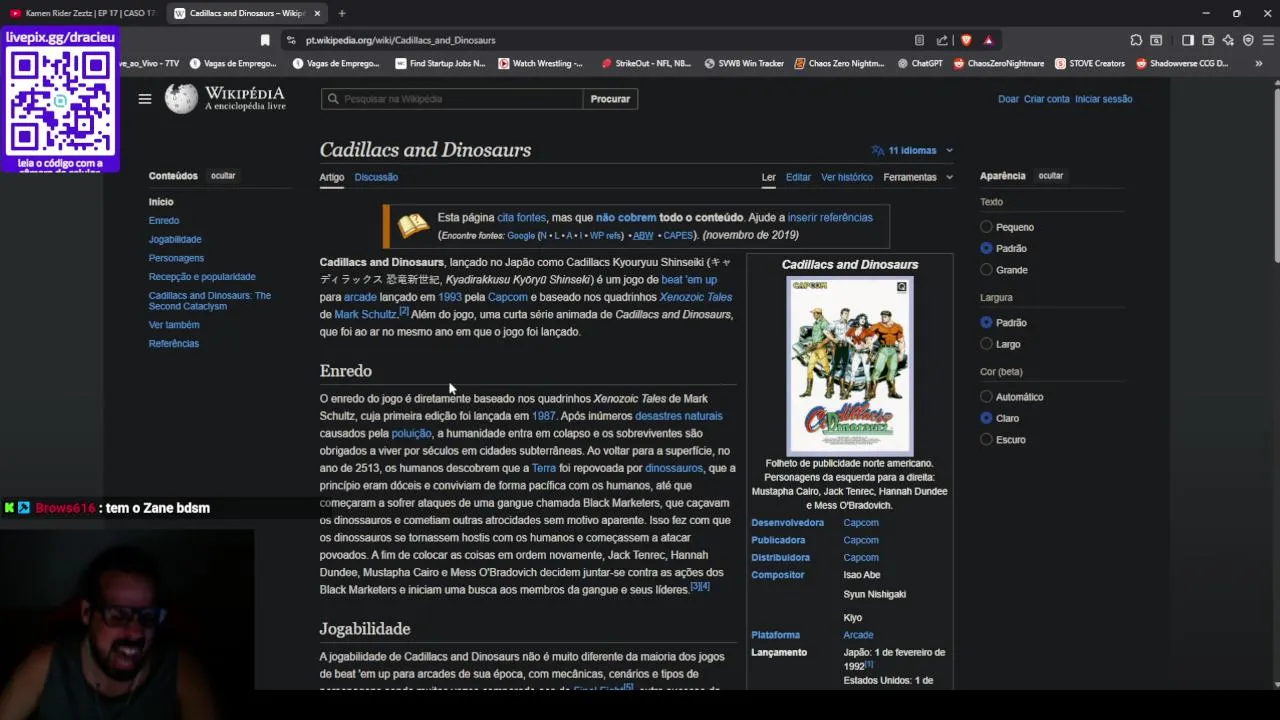Open the Xenozoic Tales link
The image size is (1280, 720).
tap(696, 297)
